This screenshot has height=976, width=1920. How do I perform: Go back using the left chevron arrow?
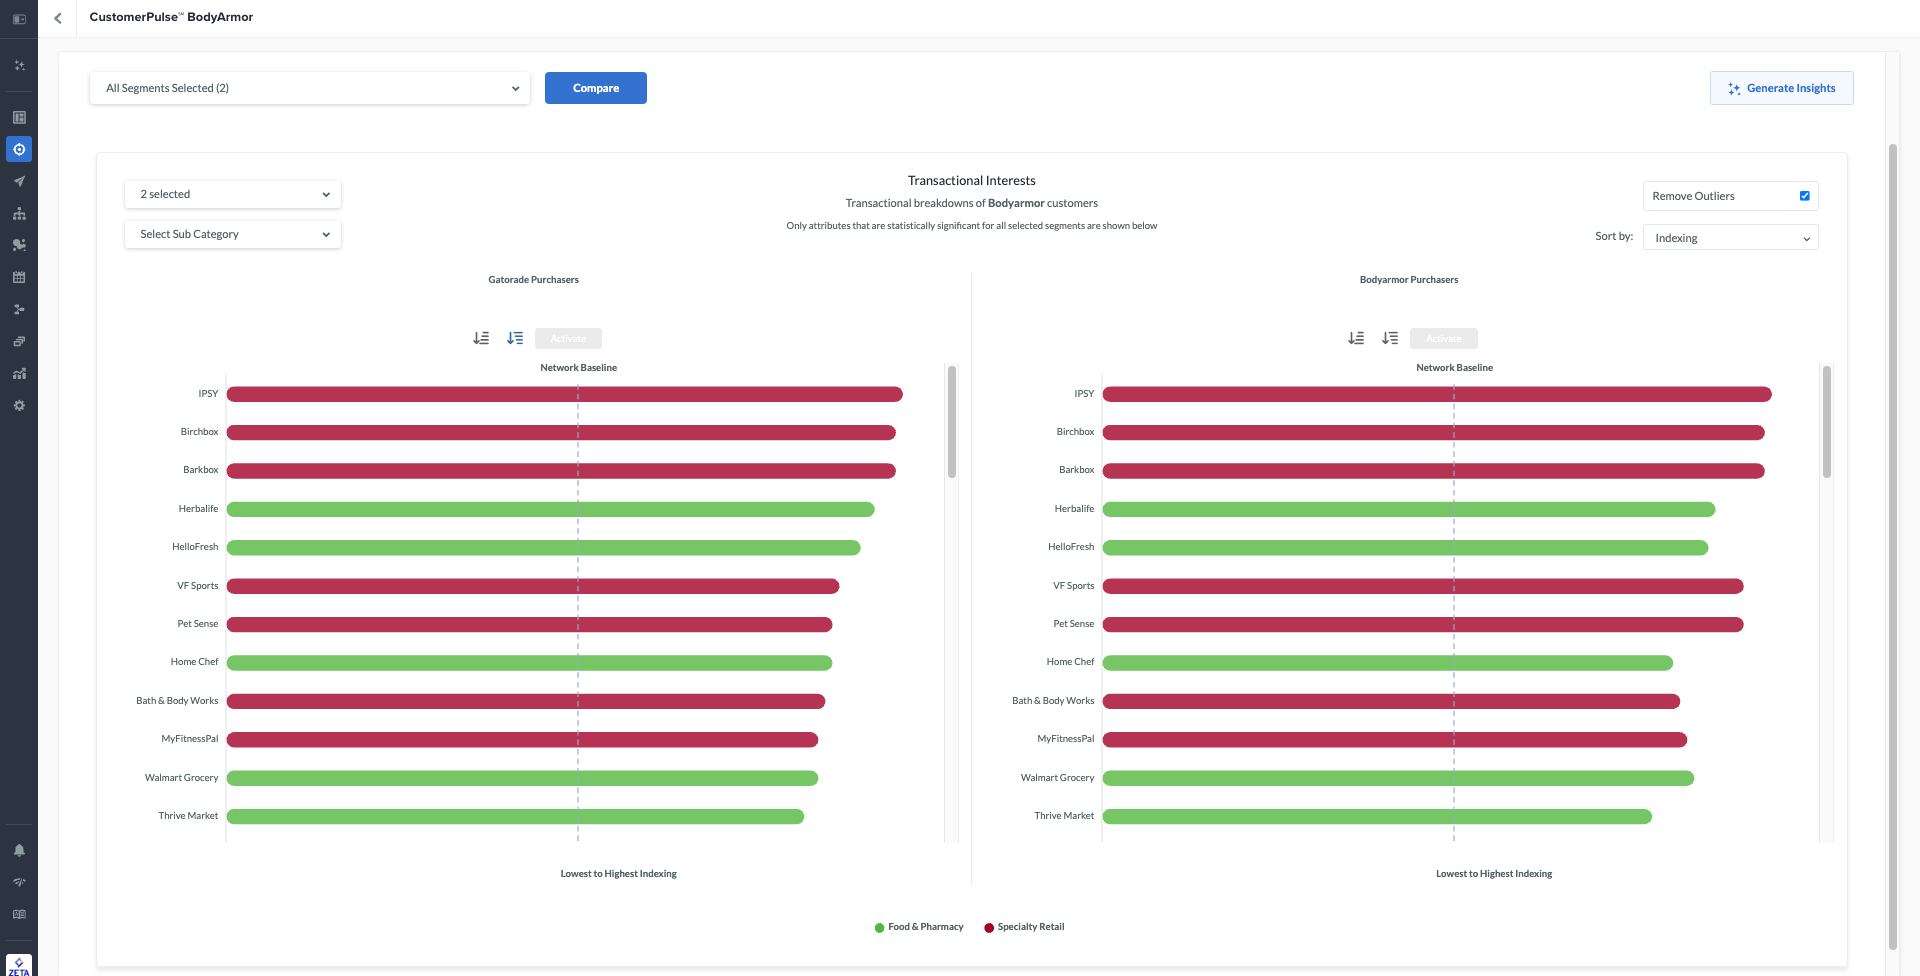click(x=58, y=18)
